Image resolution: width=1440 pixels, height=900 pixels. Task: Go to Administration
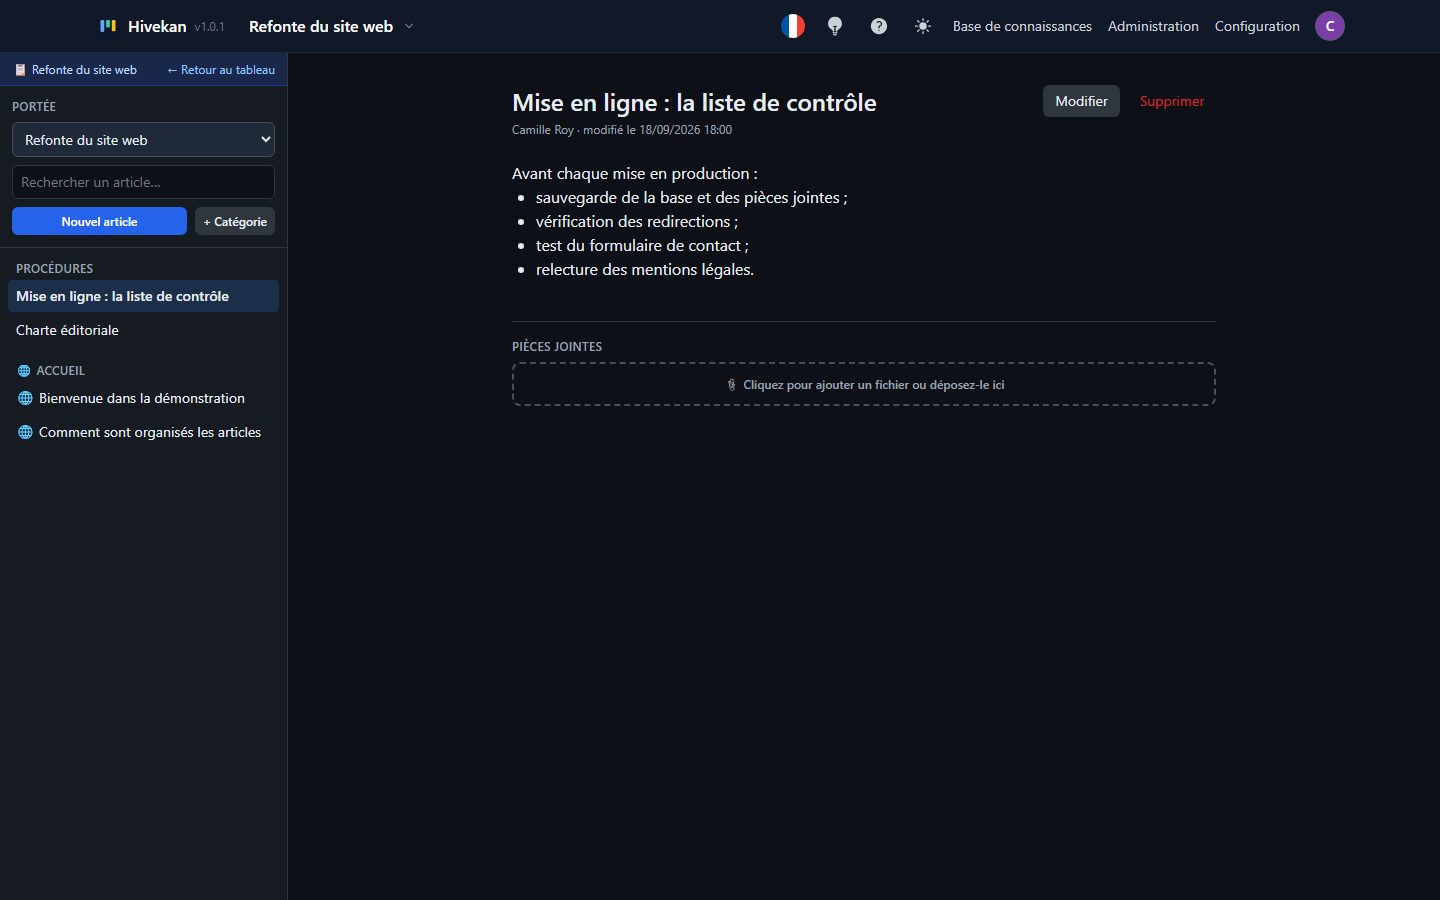(1153, 26)
